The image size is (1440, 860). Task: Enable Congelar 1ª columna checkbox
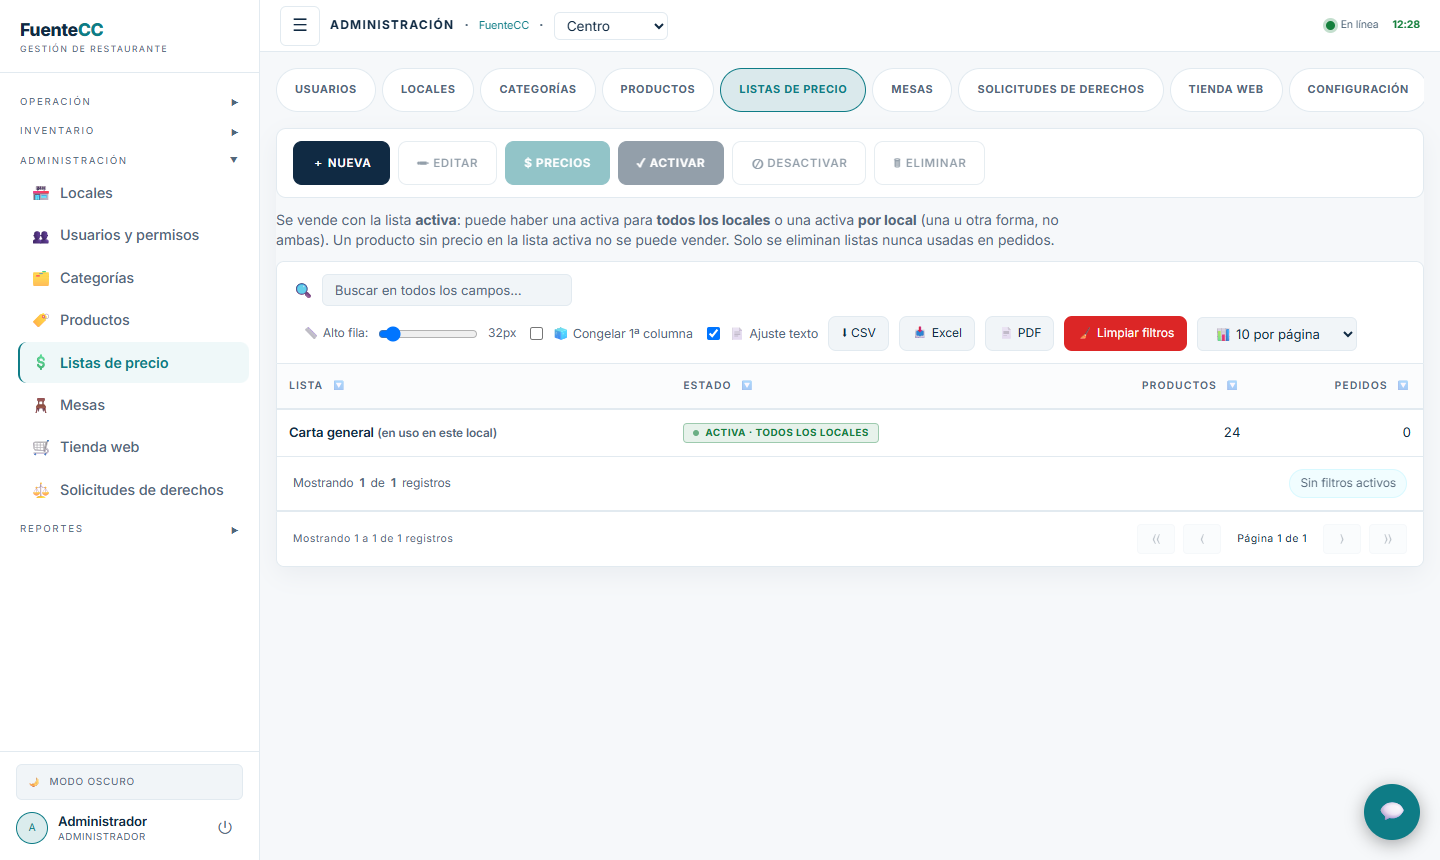tap(537, 334)
